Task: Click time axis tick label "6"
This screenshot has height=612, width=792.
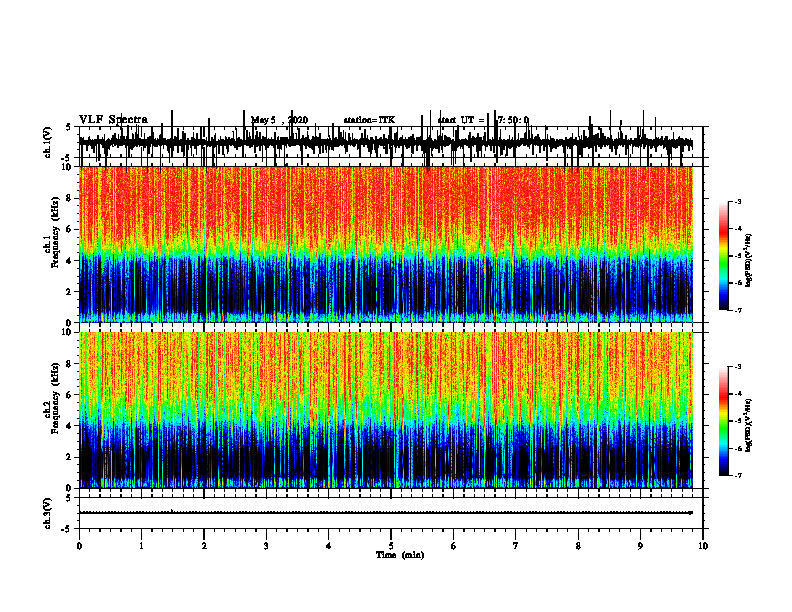Action: (454, 546)
